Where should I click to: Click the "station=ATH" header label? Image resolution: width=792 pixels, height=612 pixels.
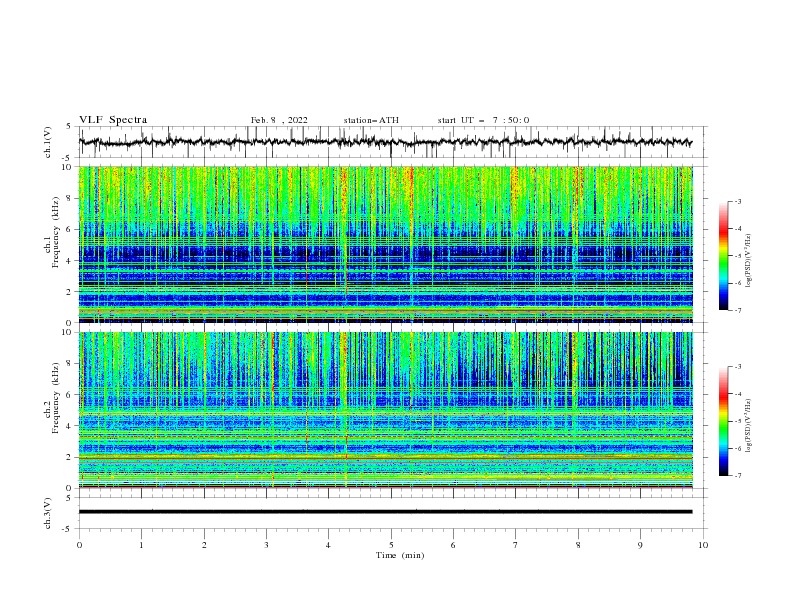point(371,120)
